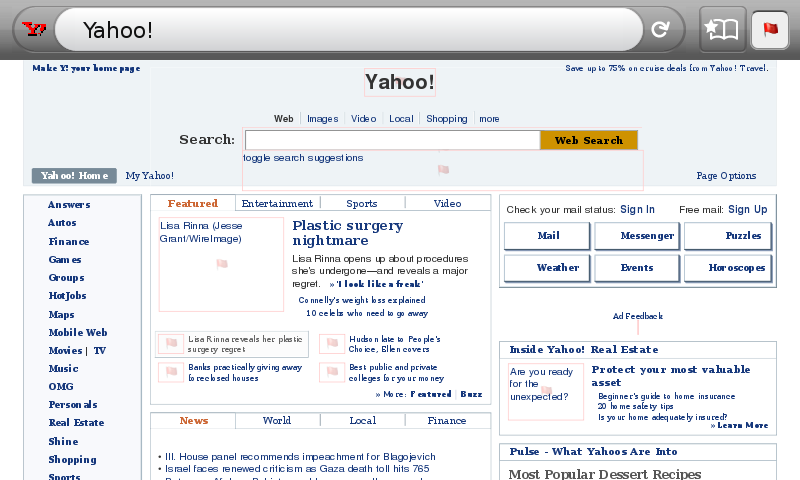Open TV in the sidebar
Screen dimensions: 800x480
pyautogui.click(x=99, y=350)
